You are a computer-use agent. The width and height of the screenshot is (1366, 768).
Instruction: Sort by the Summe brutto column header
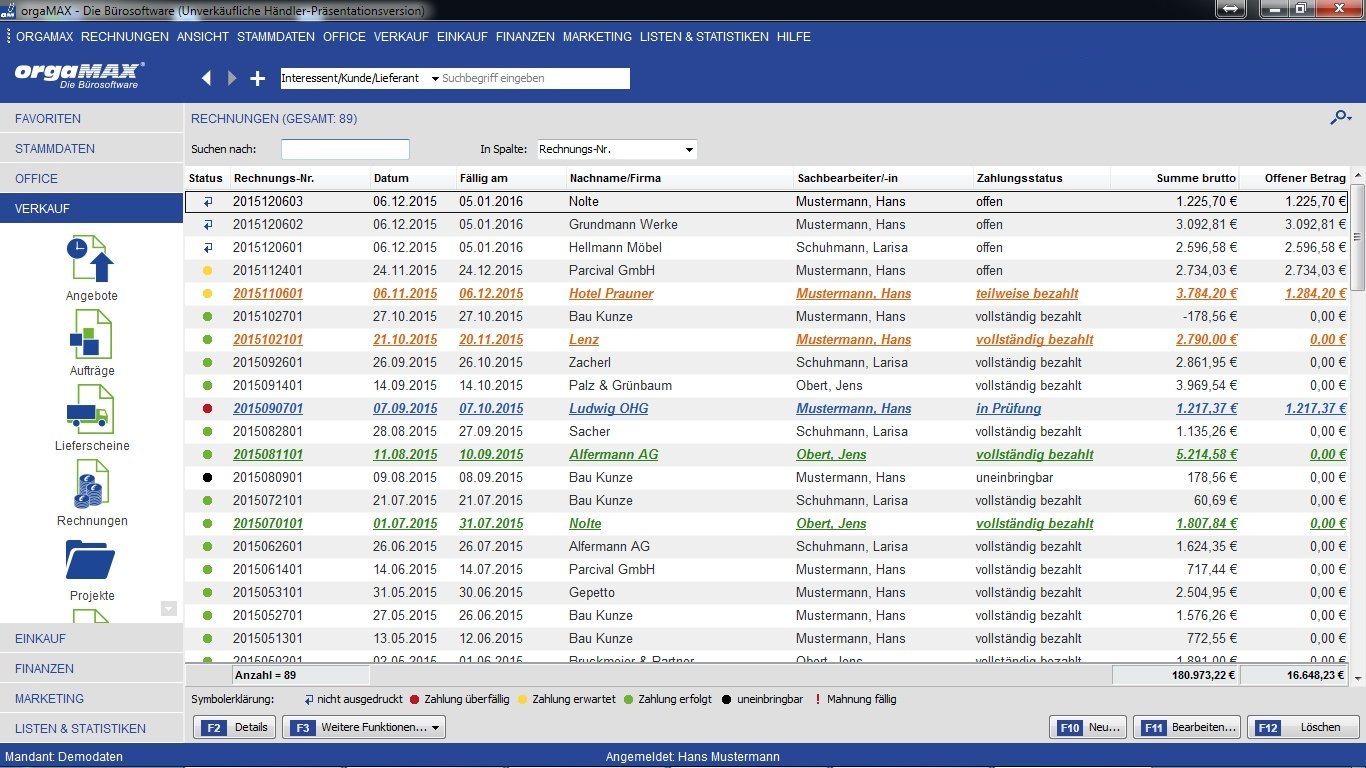tap(1175, 178)
